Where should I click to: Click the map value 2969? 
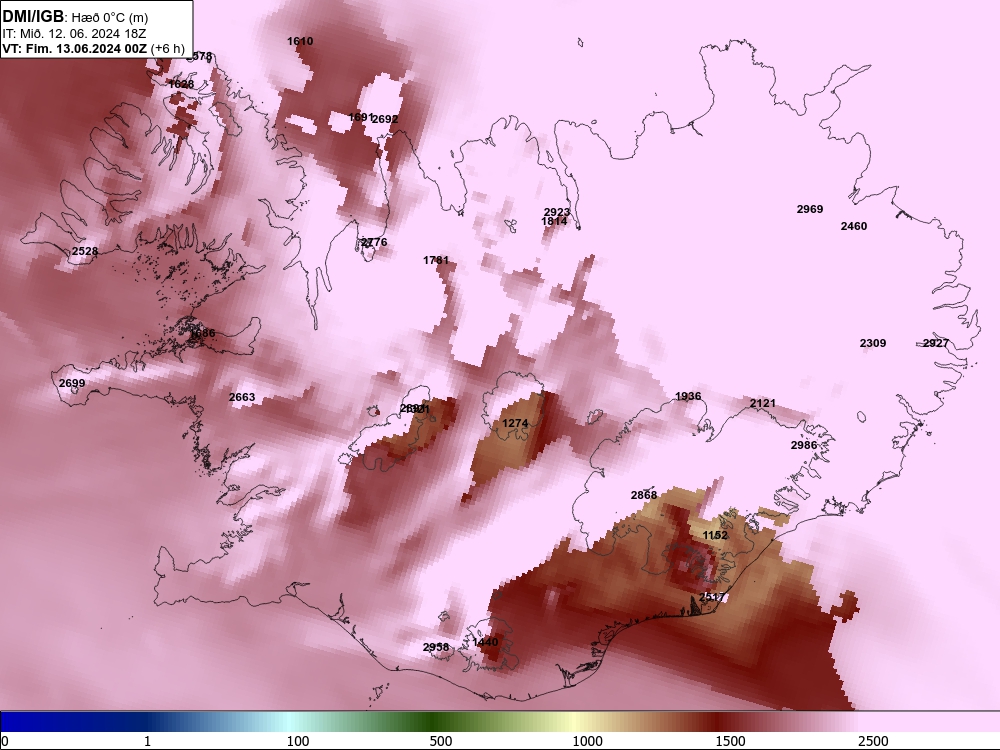point(810,209)
